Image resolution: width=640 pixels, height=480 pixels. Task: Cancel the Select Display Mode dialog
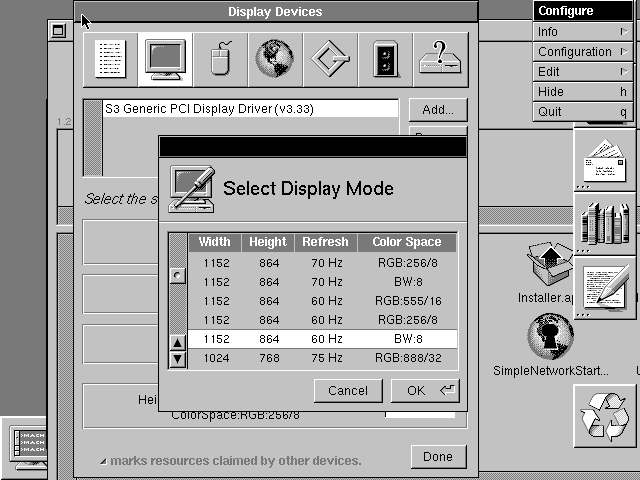[x=348, y=390]
